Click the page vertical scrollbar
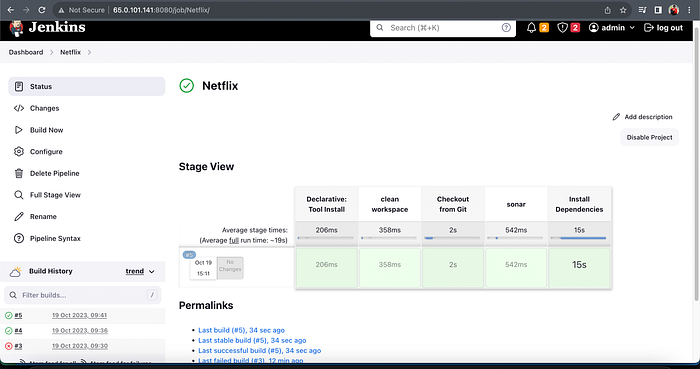 pyautogui.click(x=696, y=165)
